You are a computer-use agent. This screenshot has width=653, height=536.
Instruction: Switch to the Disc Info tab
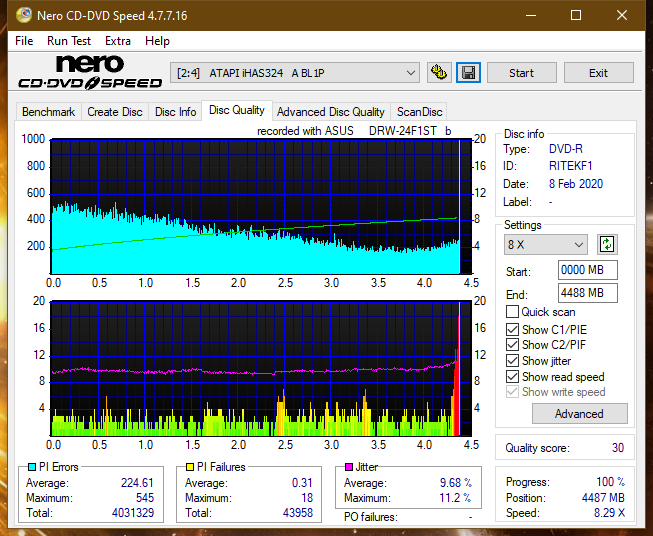click(175, 112)
